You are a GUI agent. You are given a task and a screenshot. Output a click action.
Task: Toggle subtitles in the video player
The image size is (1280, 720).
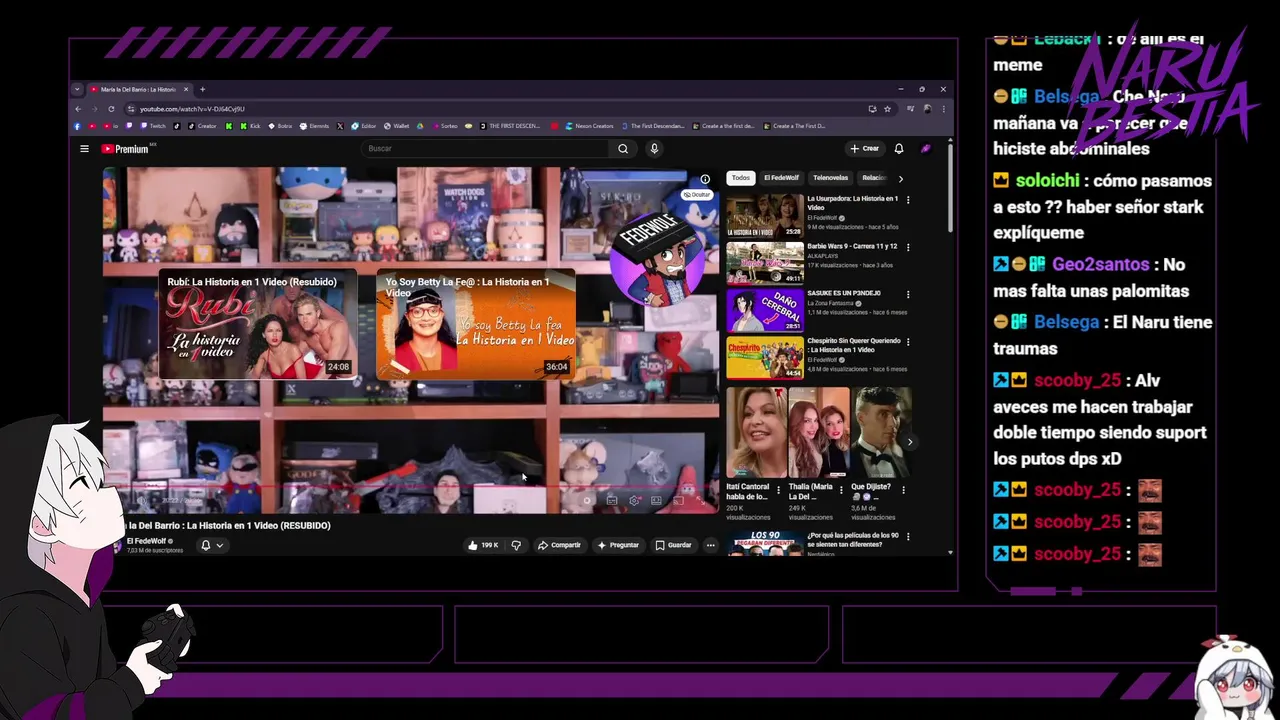point(612,500)
